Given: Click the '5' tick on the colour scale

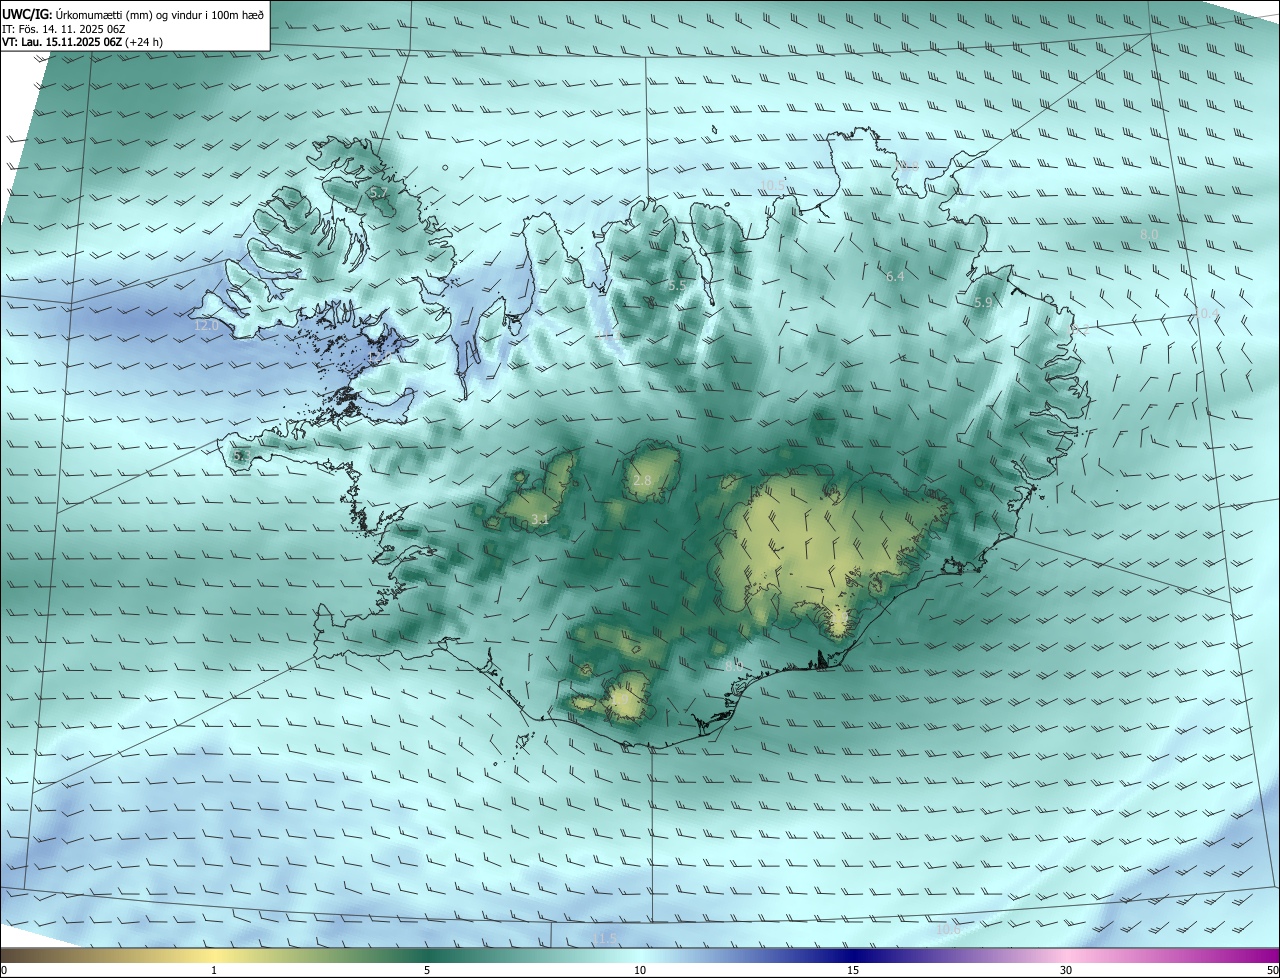Looking at the screenshot, I should (427, 970).
